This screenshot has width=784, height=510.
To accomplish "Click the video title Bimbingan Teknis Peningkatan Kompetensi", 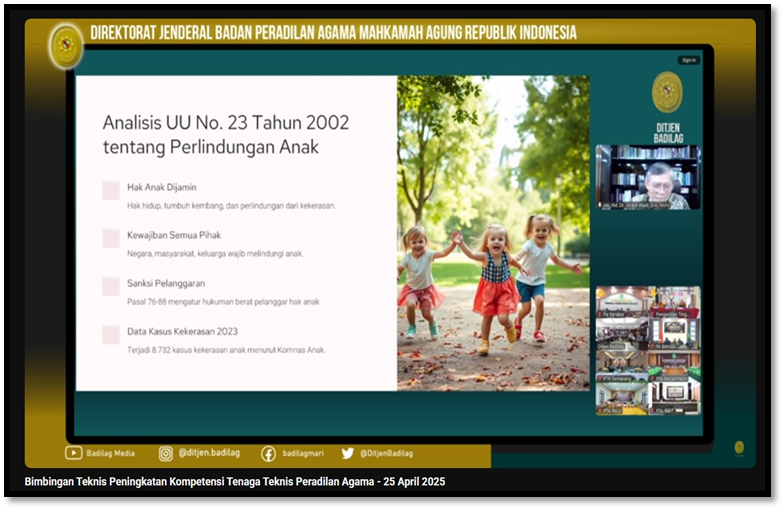I will (x=235, y=482).
